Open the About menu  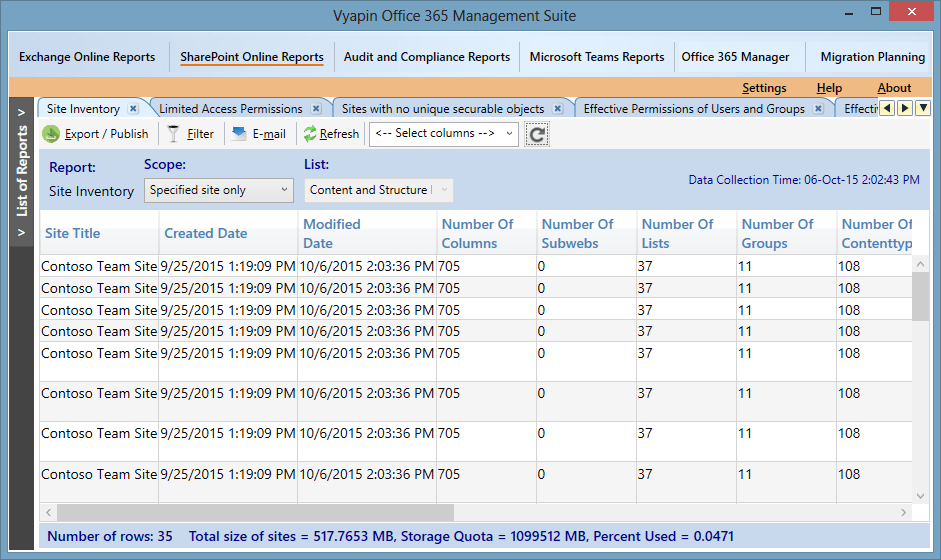pyautogui.click(x=894, y=88)
